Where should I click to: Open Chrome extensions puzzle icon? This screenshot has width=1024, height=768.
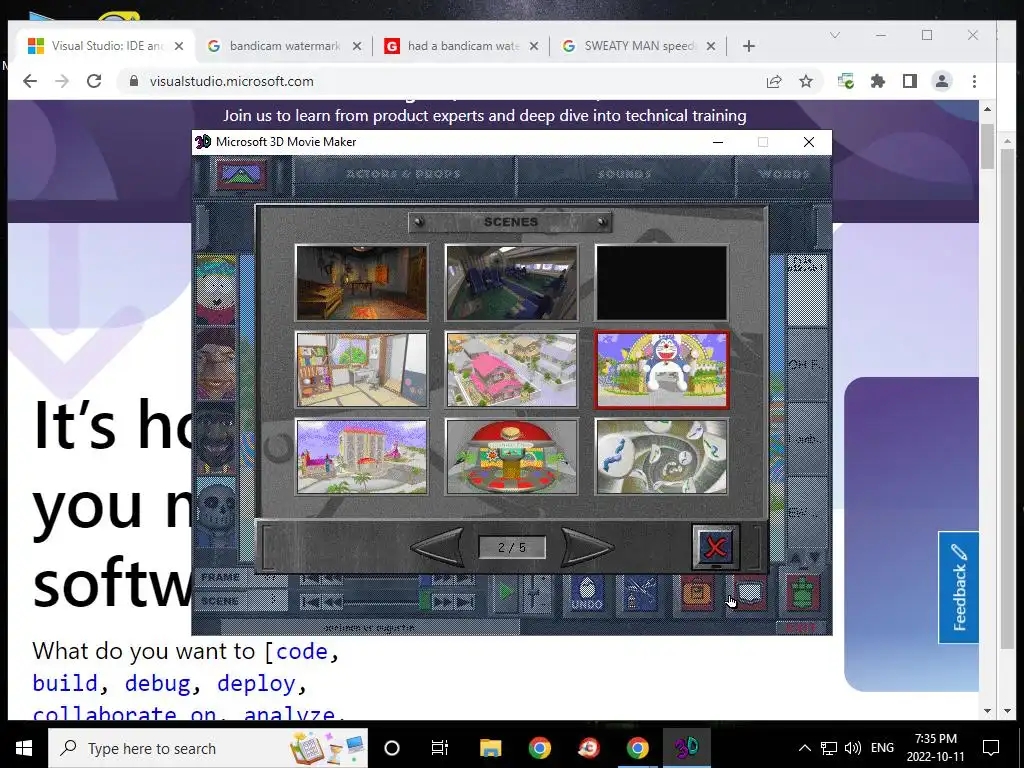878,81
